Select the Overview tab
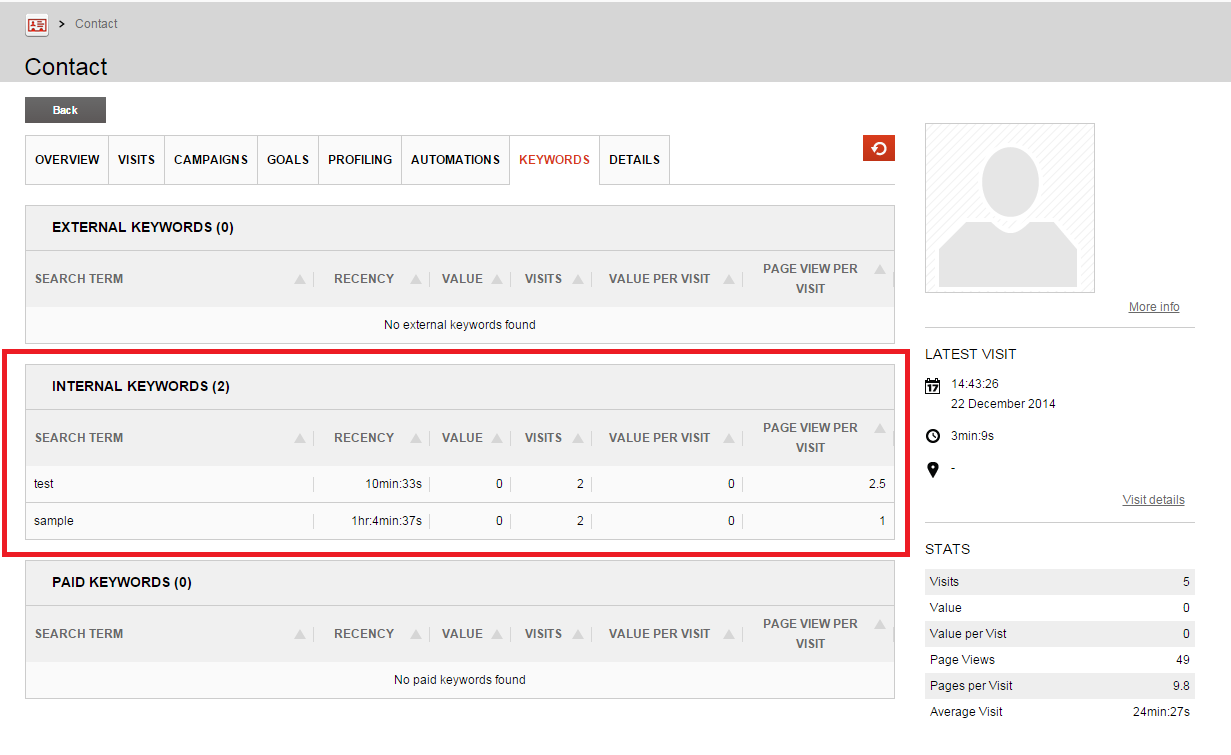The width and height of the screenshot is (1231, 755). pyautogui.click(x=66, y=159)
